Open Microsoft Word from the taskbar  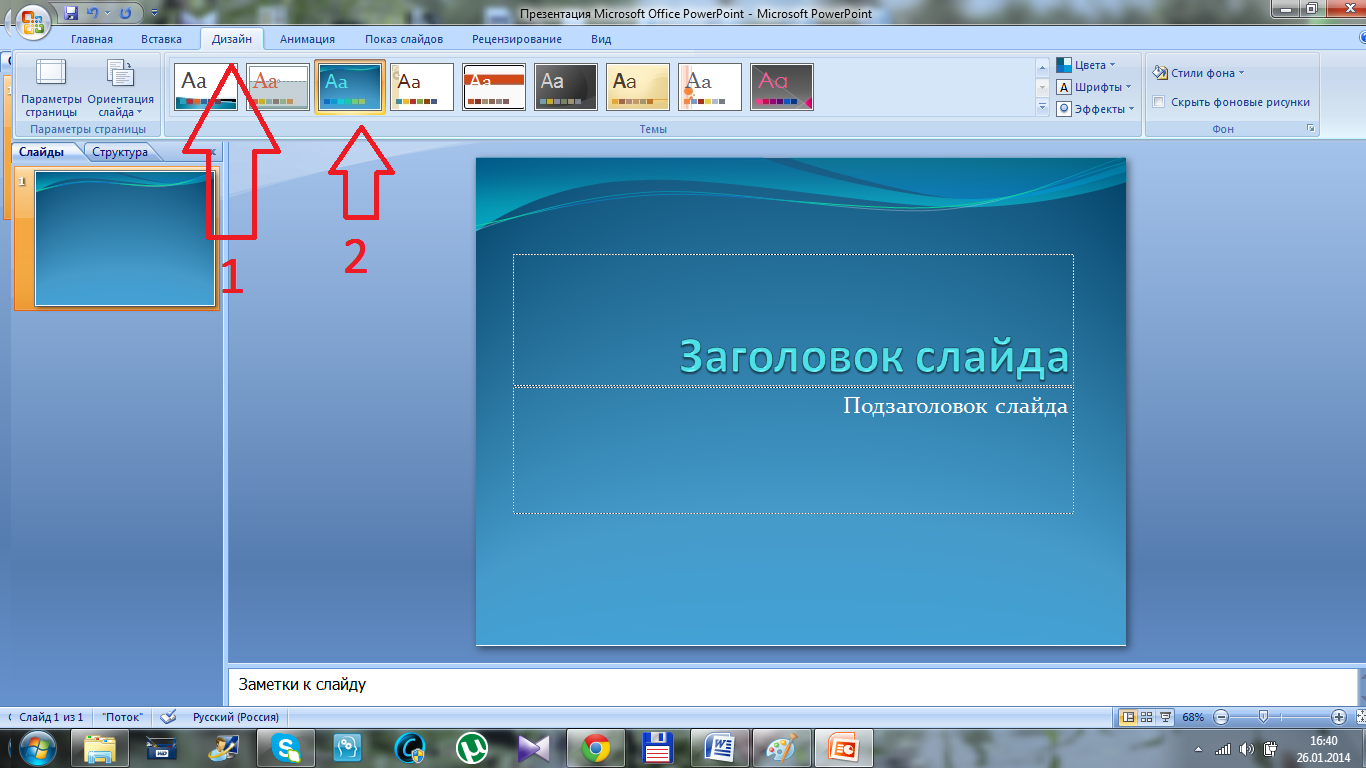(720, 747)
